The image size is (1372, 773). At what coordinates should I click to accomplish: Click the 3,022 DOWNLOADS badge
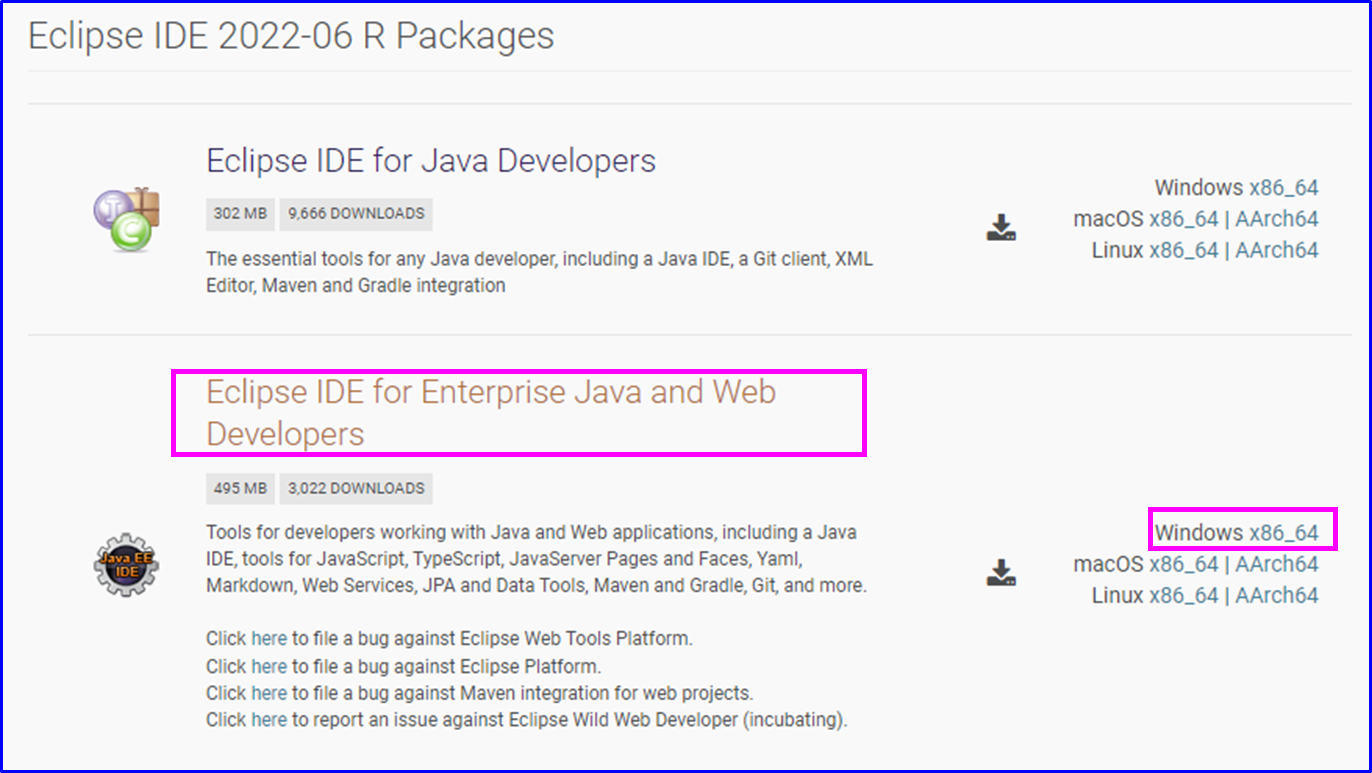356,489
